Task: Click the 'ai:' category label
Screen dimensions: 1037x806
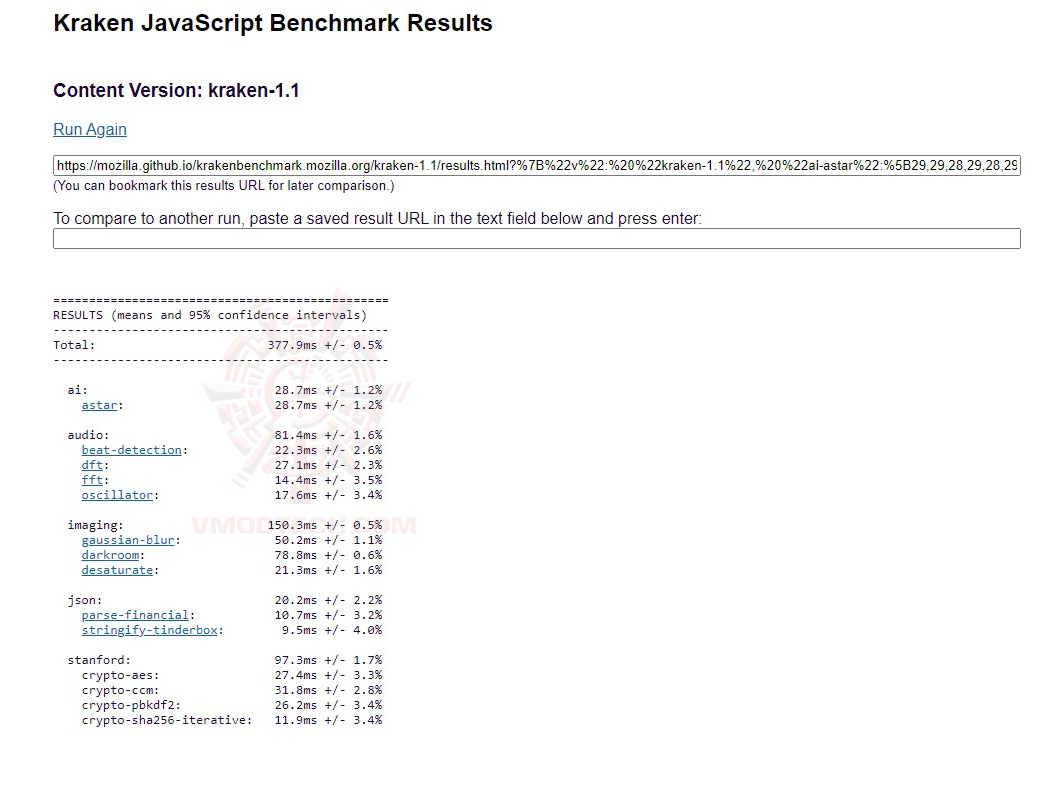Action: (x=77, y=390)
